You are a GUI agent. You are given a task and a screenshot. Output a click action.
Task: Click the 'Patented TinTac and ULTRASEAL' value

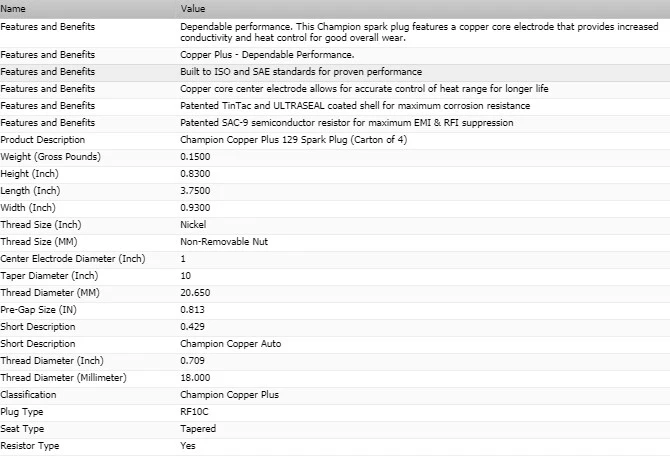(x=355, y=106)
